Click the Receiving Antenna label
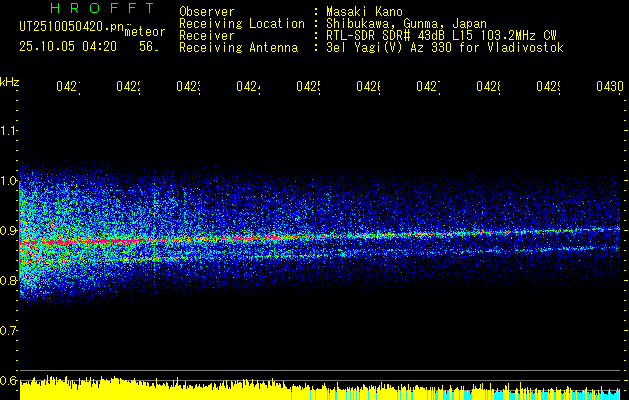 pyautogui.click(x=239, y=48)
